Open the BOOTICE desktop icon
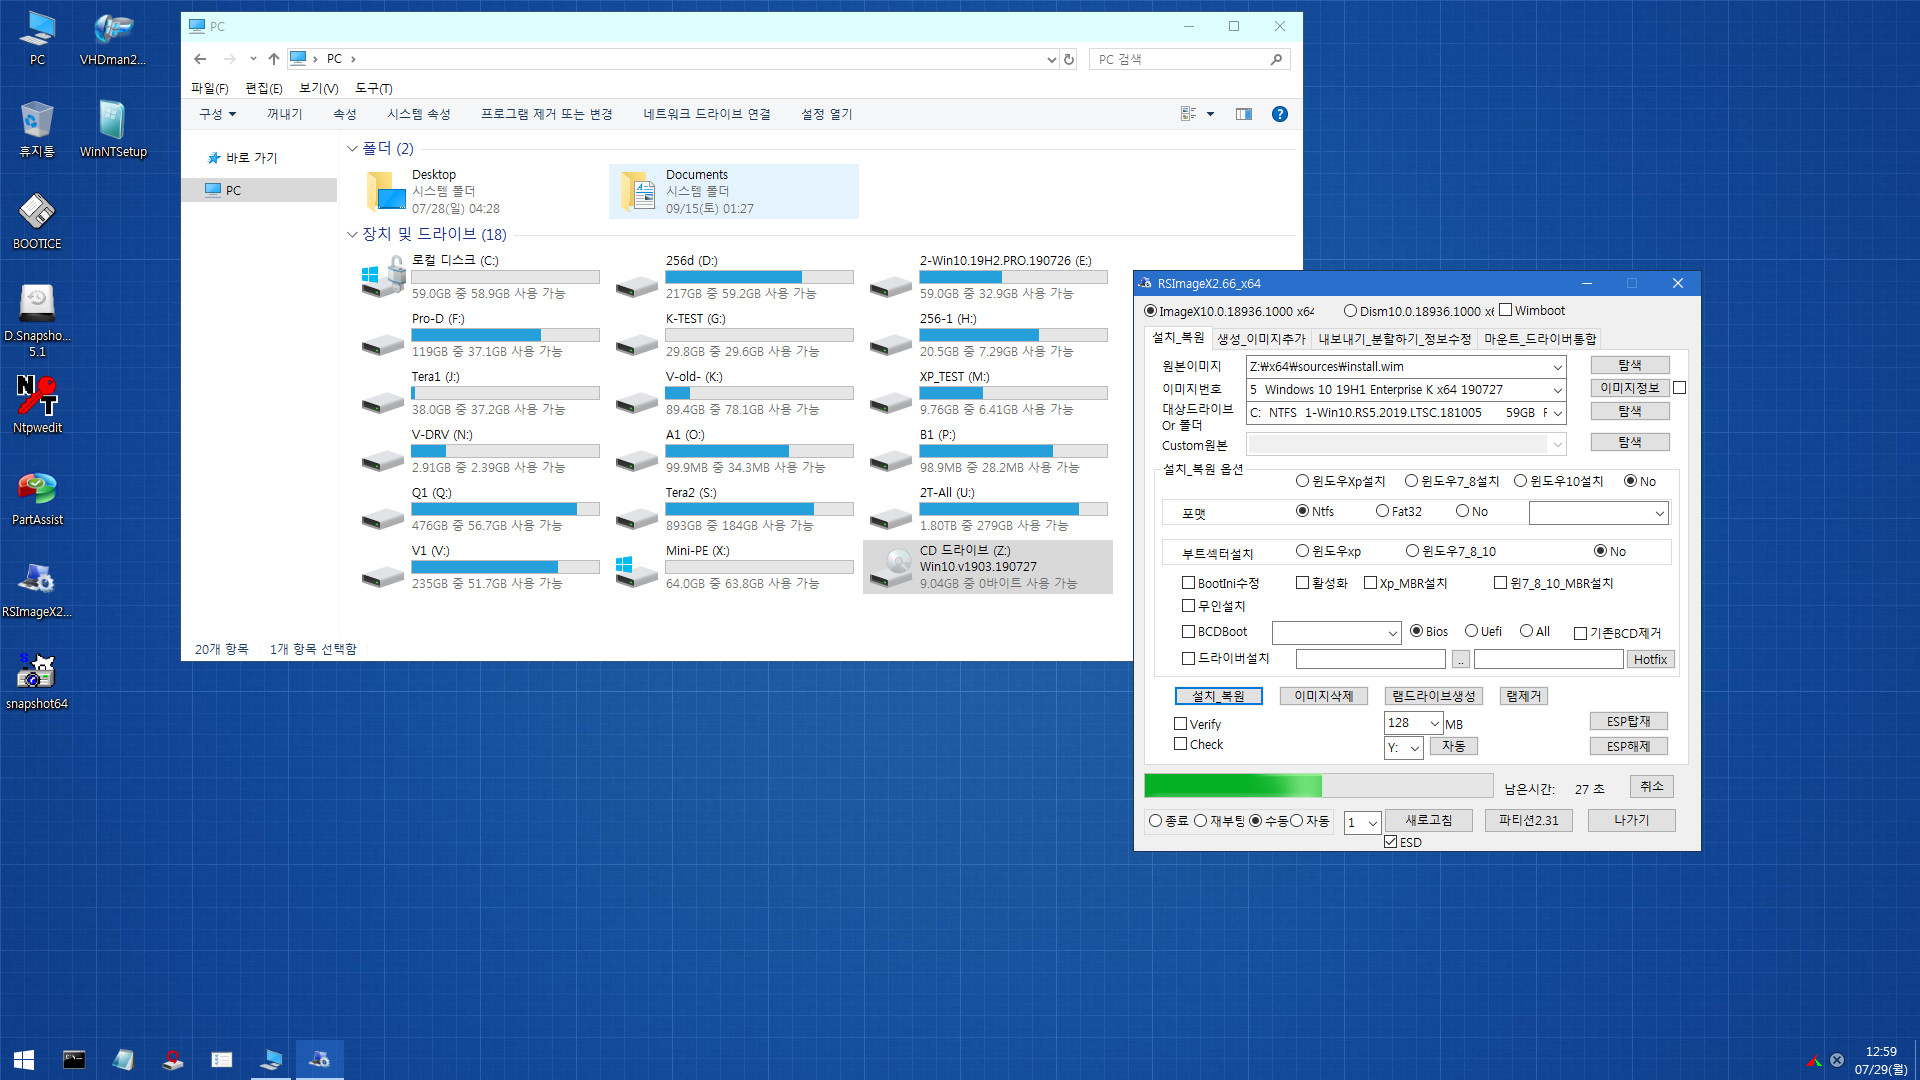Viewport: 1920px width, 1080px height. [x=37, y=222]
